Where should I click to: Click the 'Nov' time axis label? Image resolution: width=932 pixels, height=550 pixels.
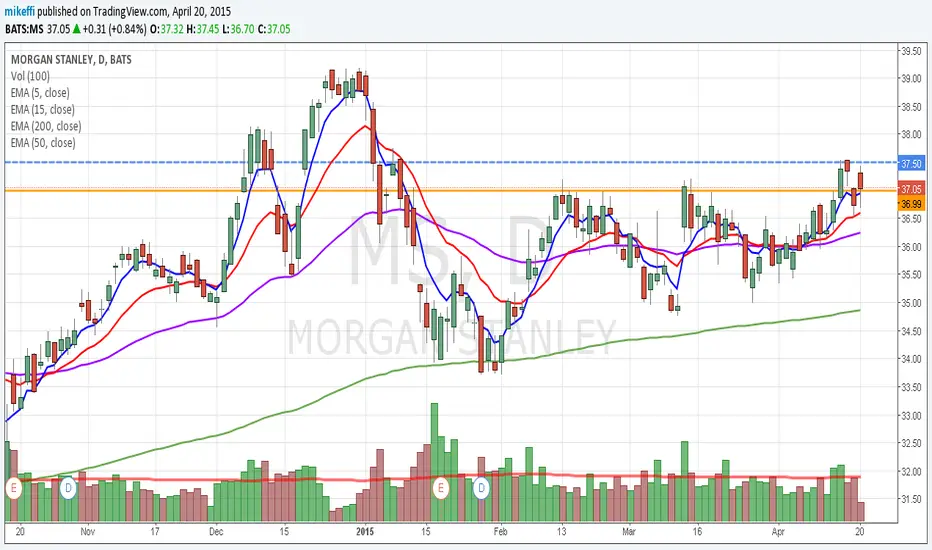(87, 532)
